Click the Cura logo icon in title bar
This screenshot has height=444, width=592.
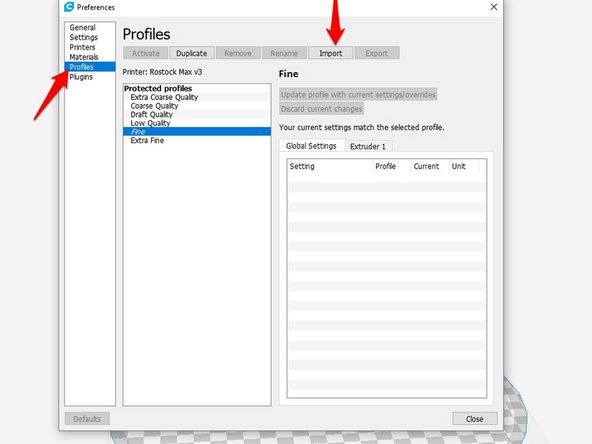coord(69,7)
